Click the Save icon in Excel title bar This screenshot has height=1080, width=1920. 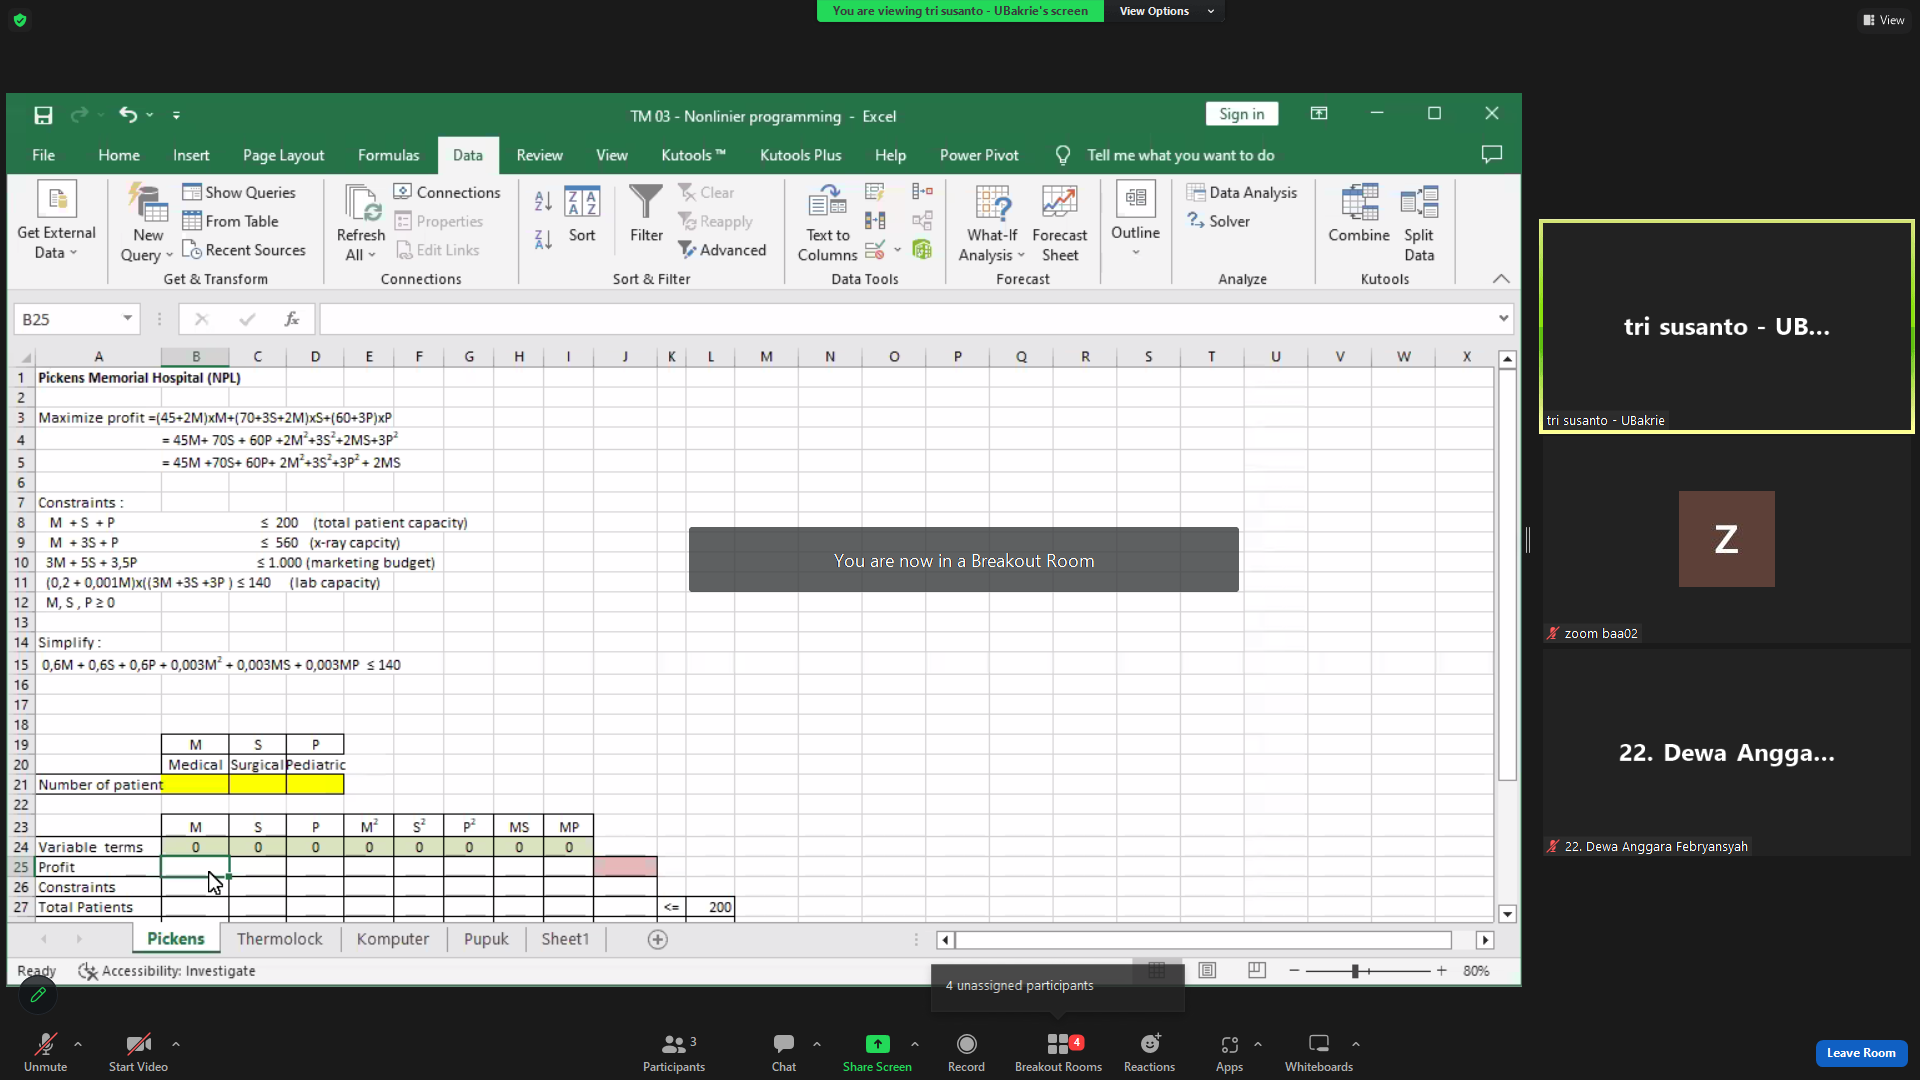coord(43,115)
